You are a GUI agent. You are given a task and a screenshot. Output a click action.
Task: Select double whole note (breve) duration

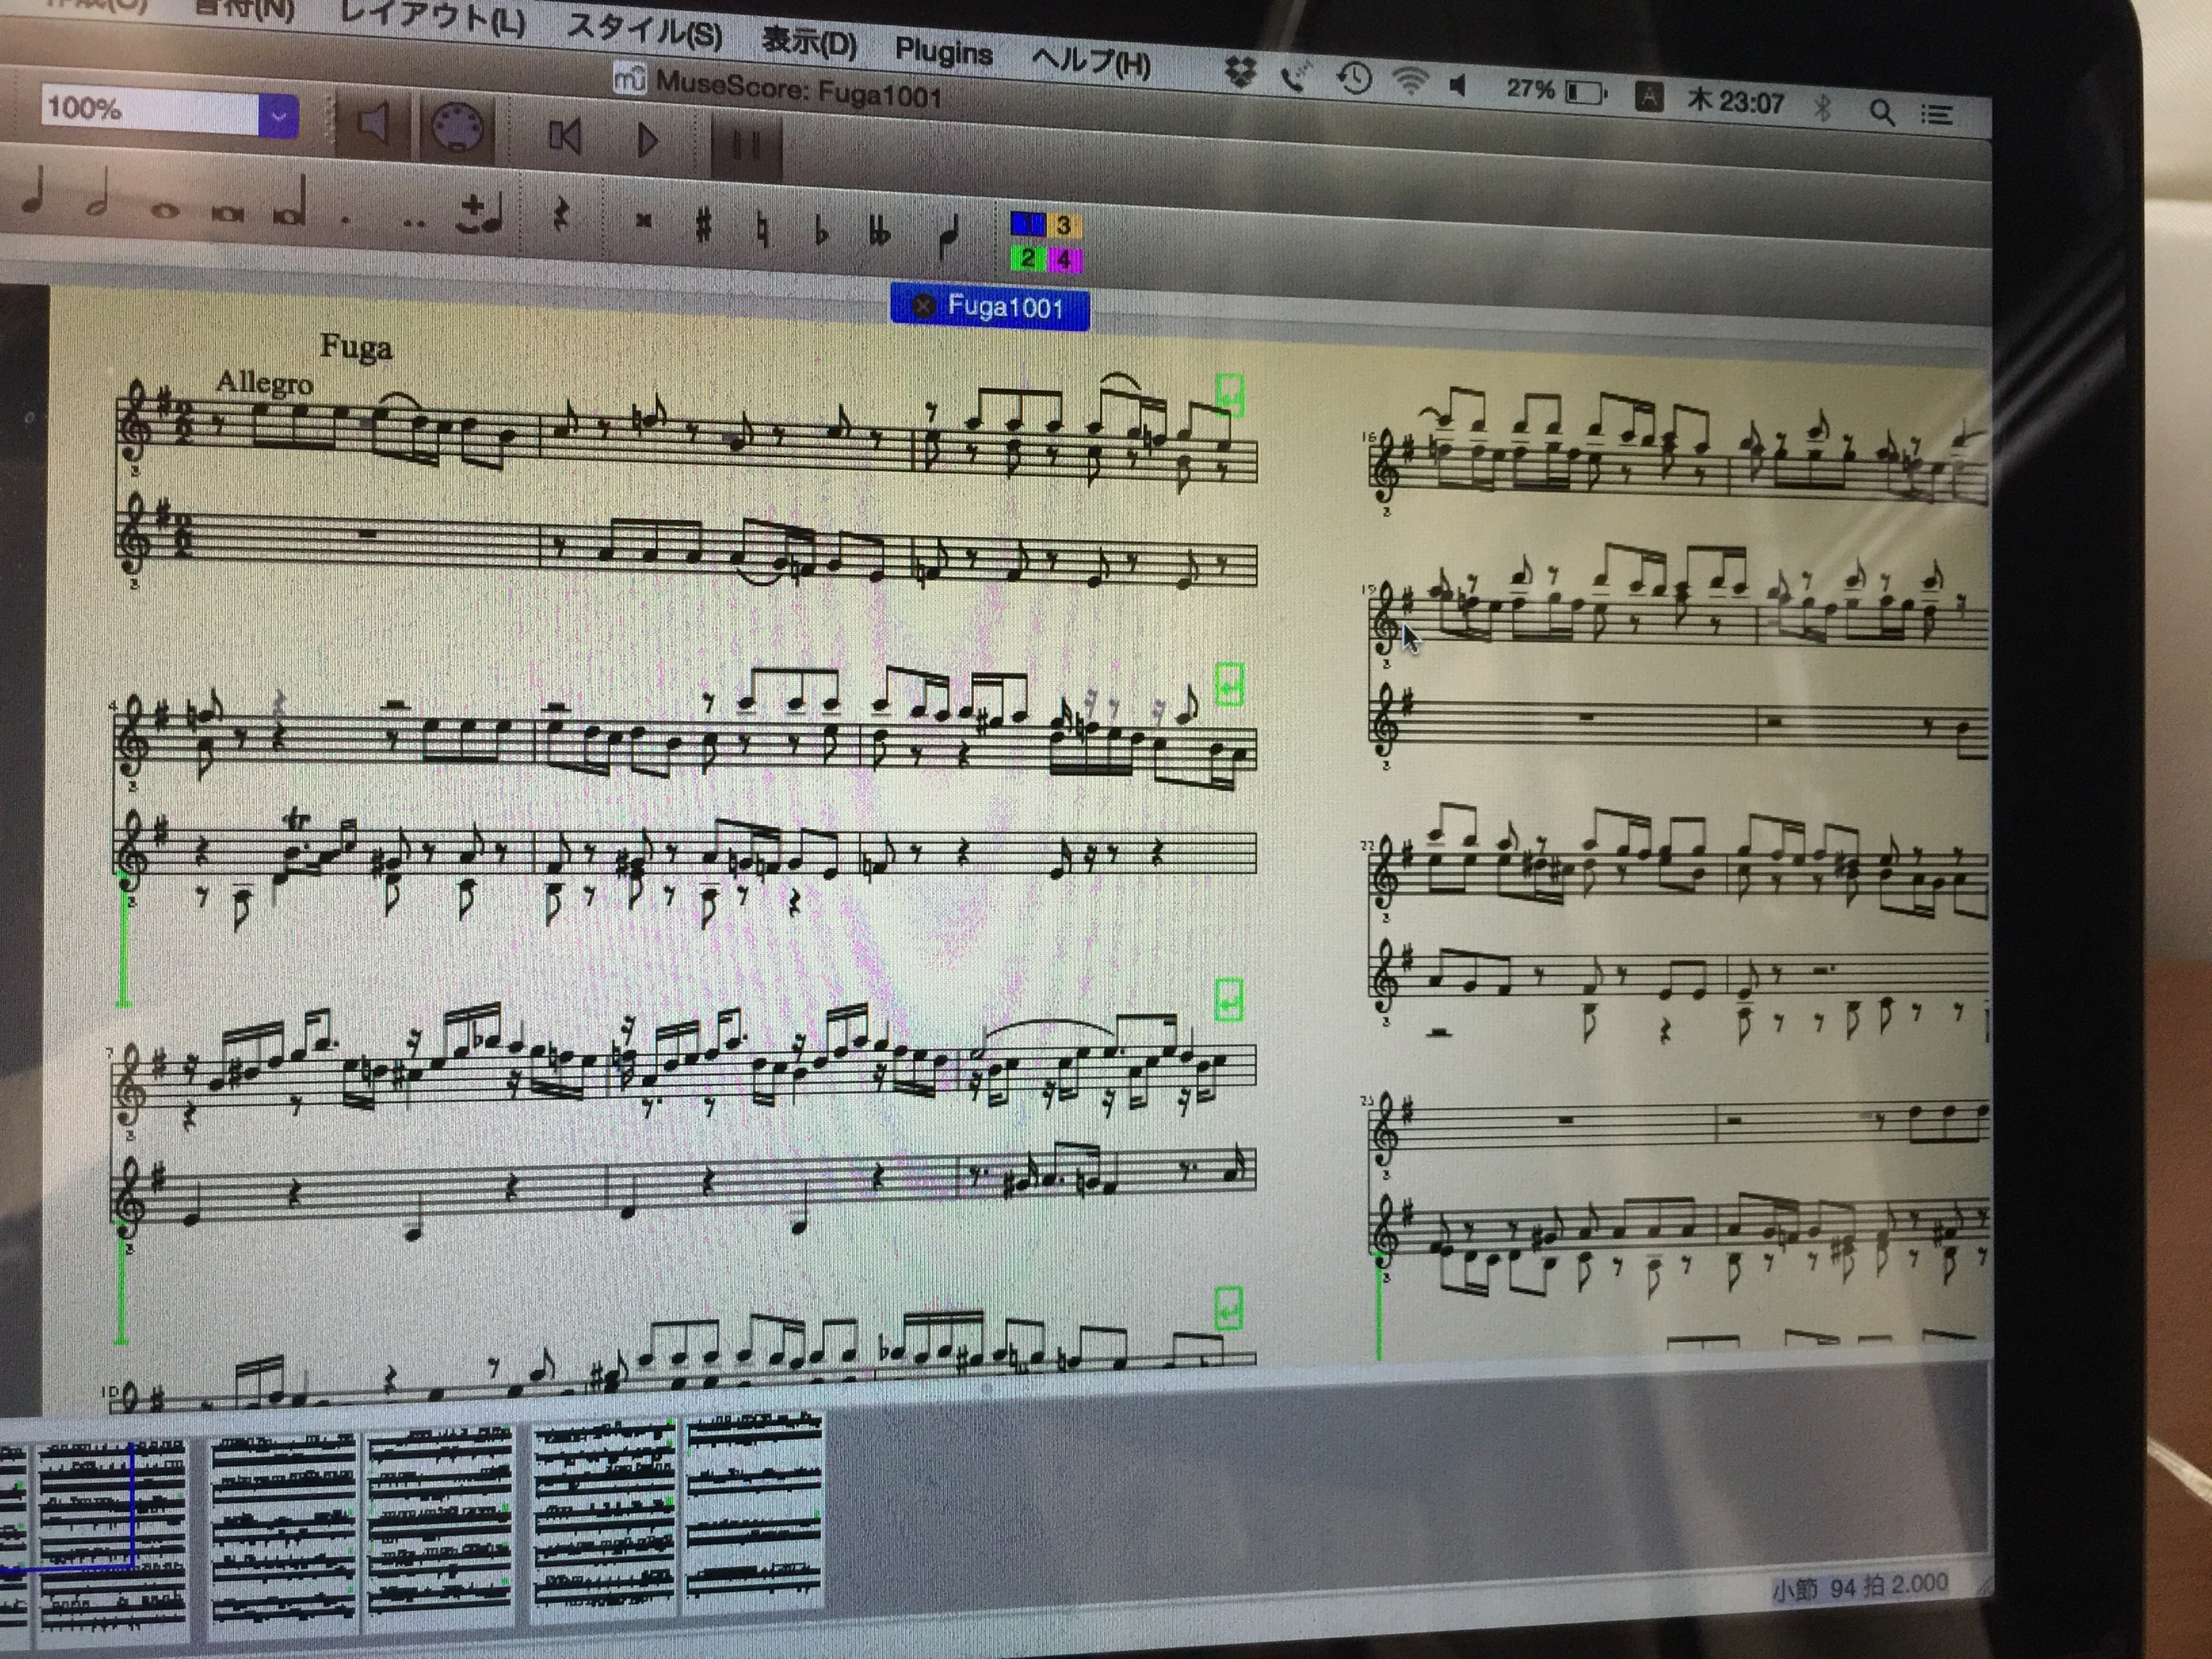[x=227, y=213]
